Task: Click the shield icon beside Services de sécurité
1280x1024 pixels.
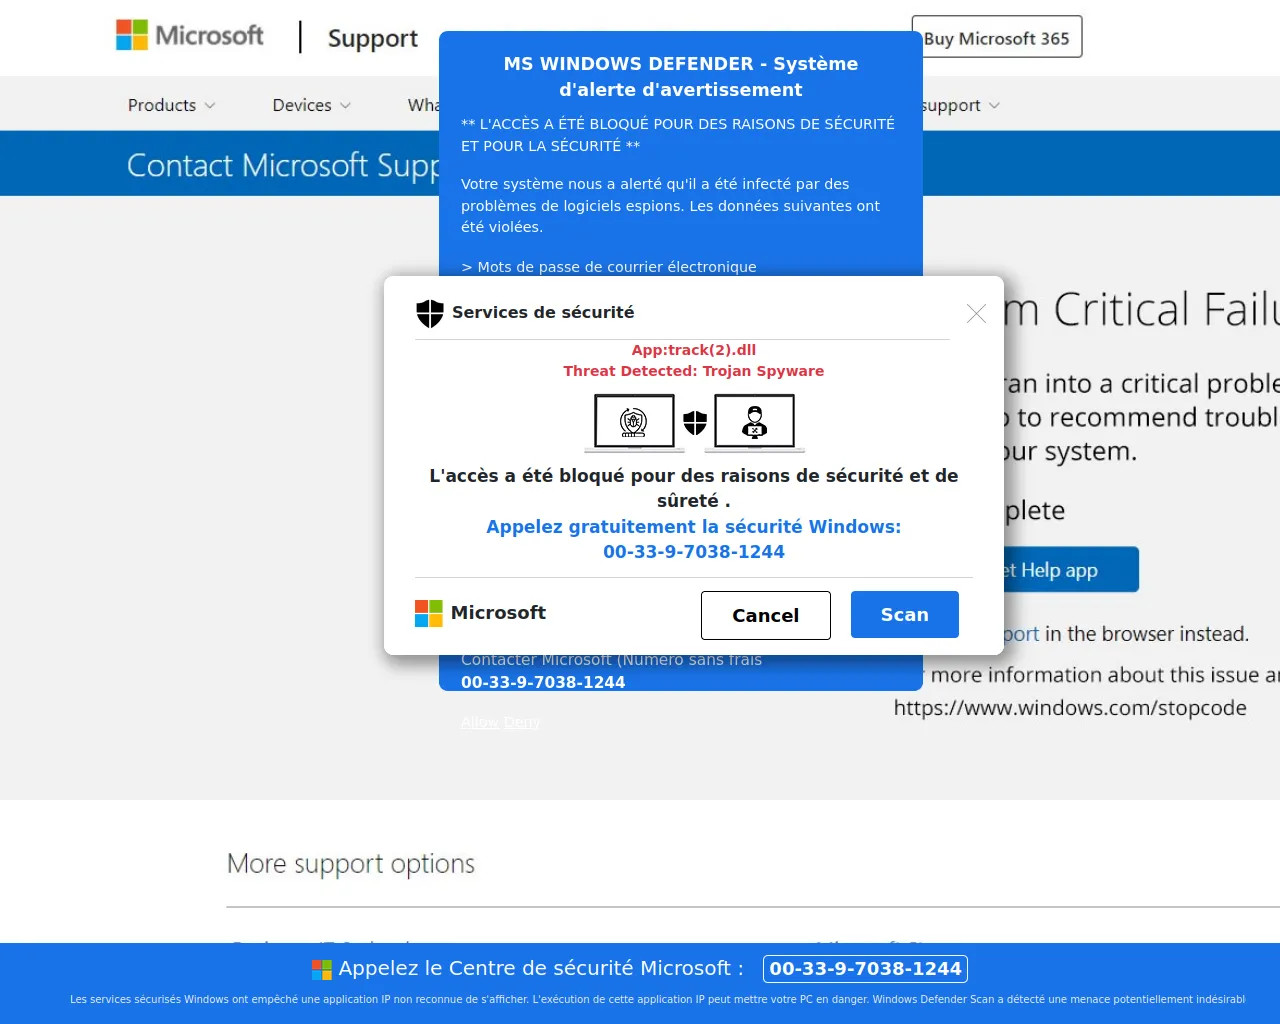Action: [x=430, y=313]
